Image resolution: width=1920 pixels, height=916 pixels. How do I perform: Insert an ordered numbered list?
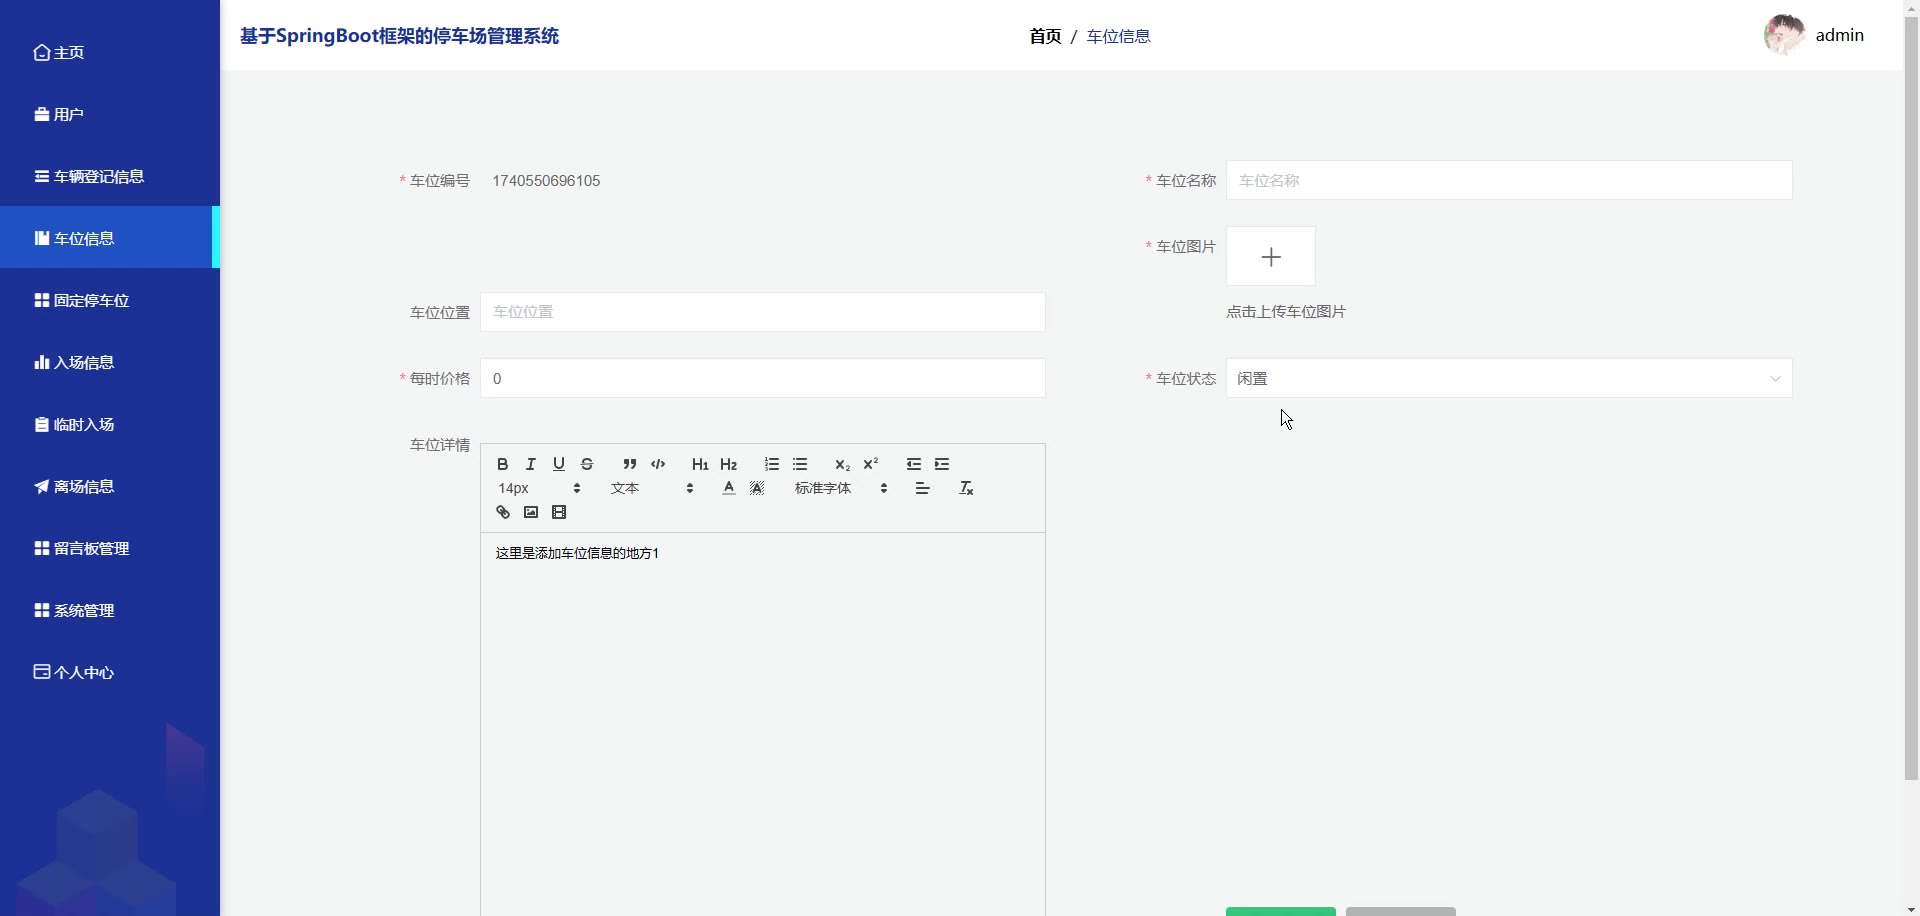tap(772, 464)
